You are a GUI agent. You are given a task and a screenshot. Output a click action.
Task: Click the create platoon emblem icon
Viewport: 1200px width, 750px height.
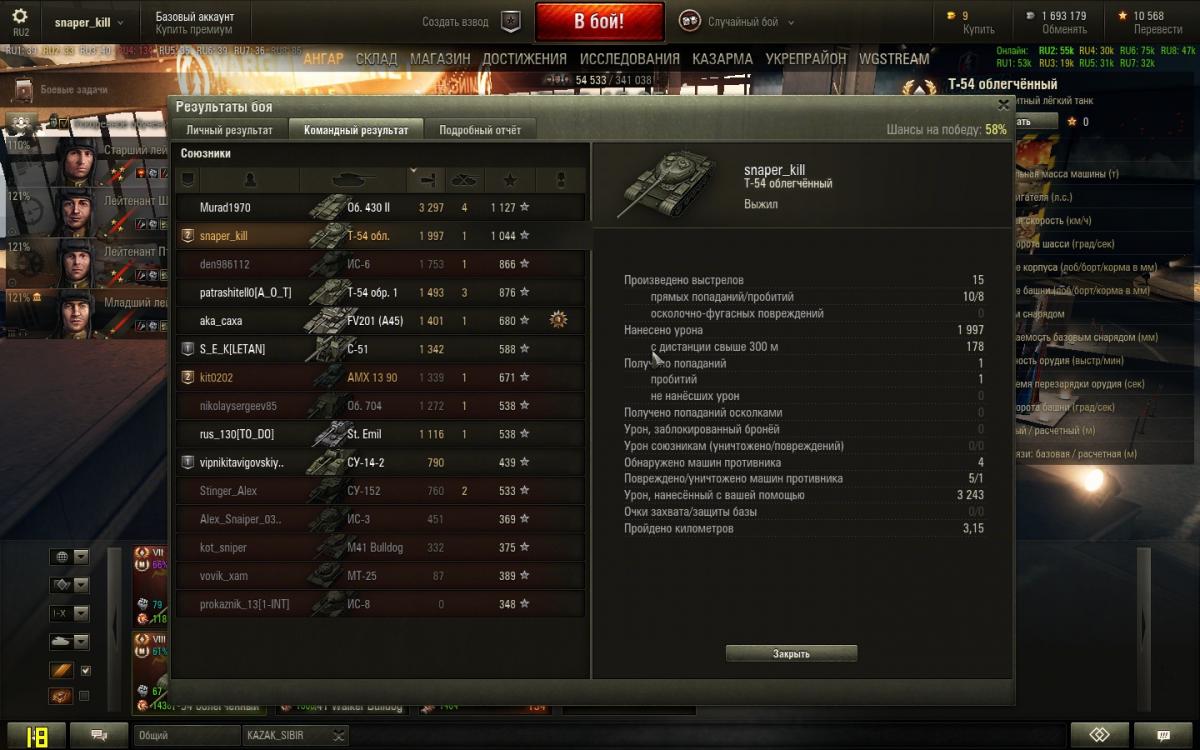(x=511, y=21)
